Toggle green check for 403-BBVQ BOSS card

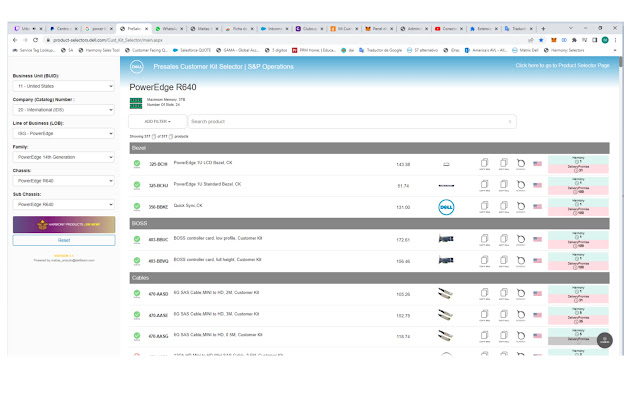coord(137,261)
